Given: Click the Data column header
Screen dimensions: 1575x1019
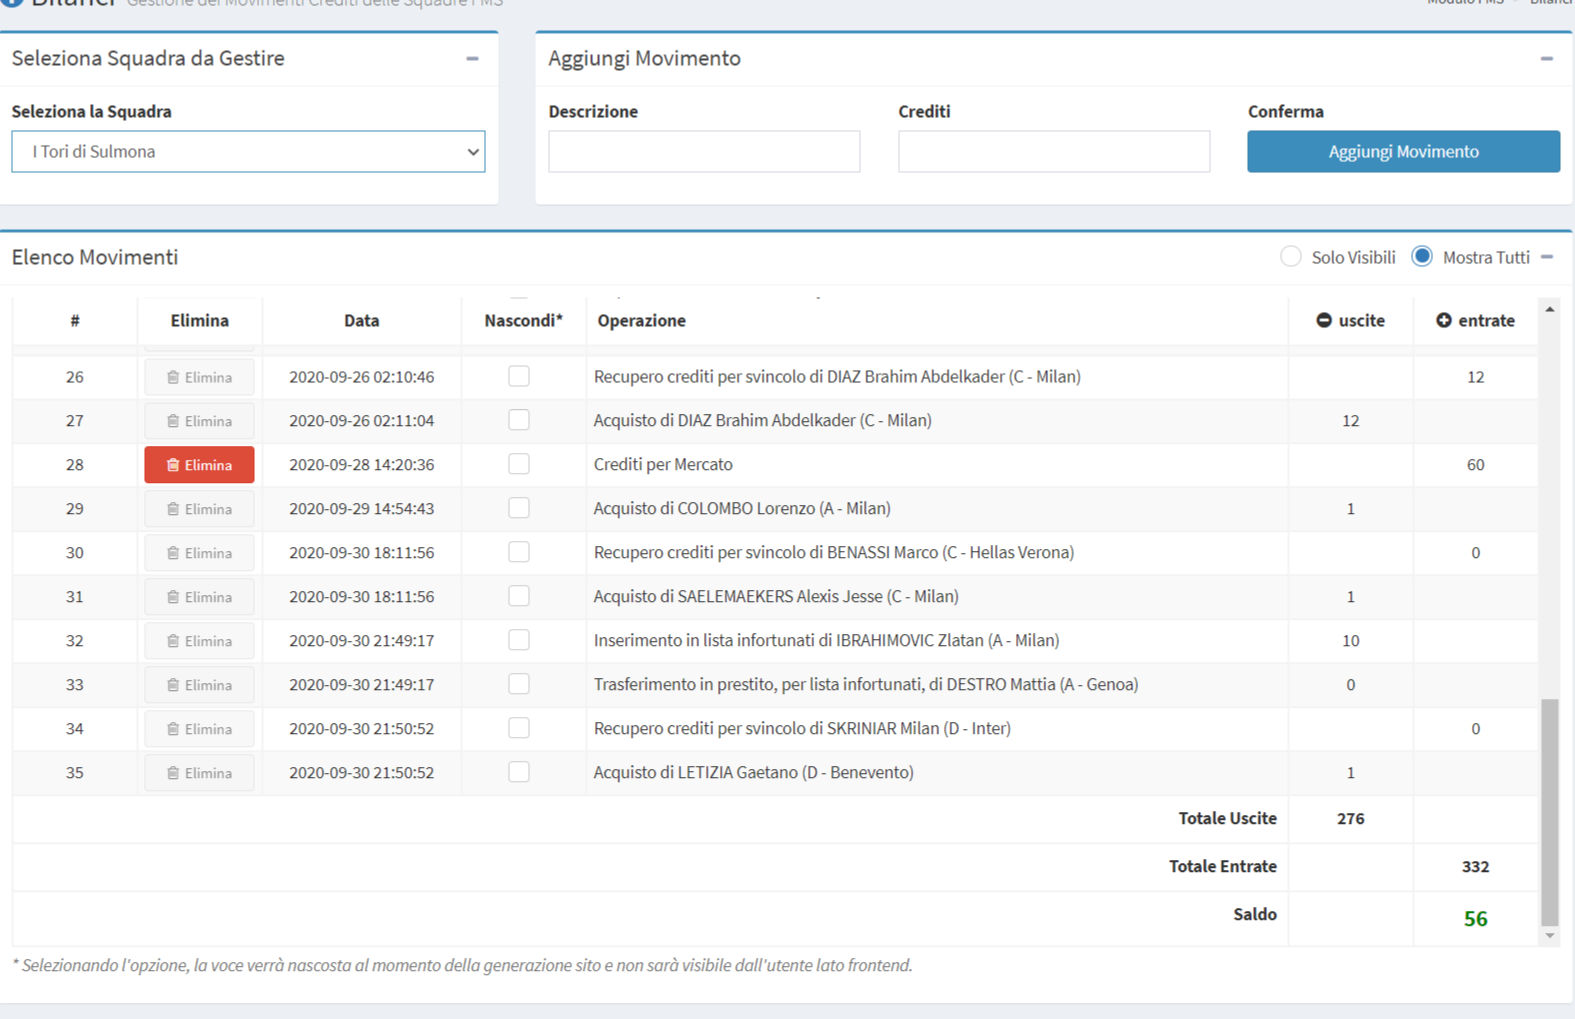Looking at the screenshot, I should coord(361,321).
